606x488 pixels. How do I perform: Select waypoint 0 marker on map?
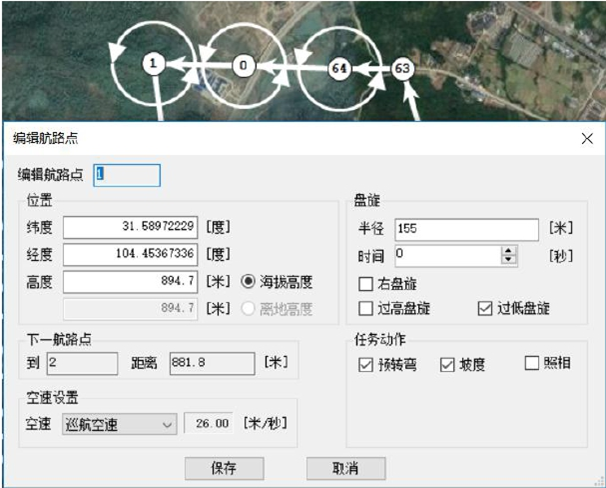coord(243,65)
